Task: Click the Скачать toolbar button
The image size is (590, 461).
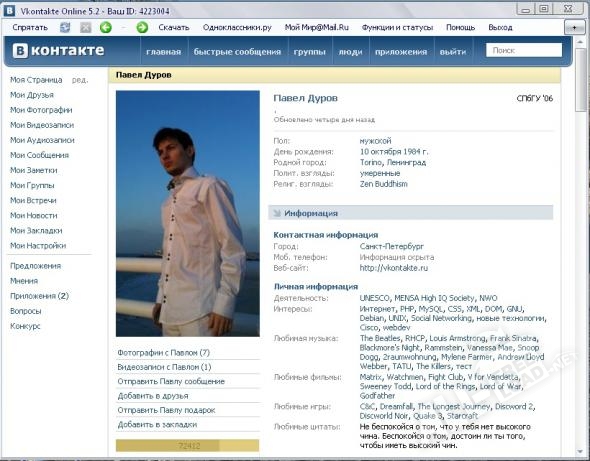Action: 174,27
